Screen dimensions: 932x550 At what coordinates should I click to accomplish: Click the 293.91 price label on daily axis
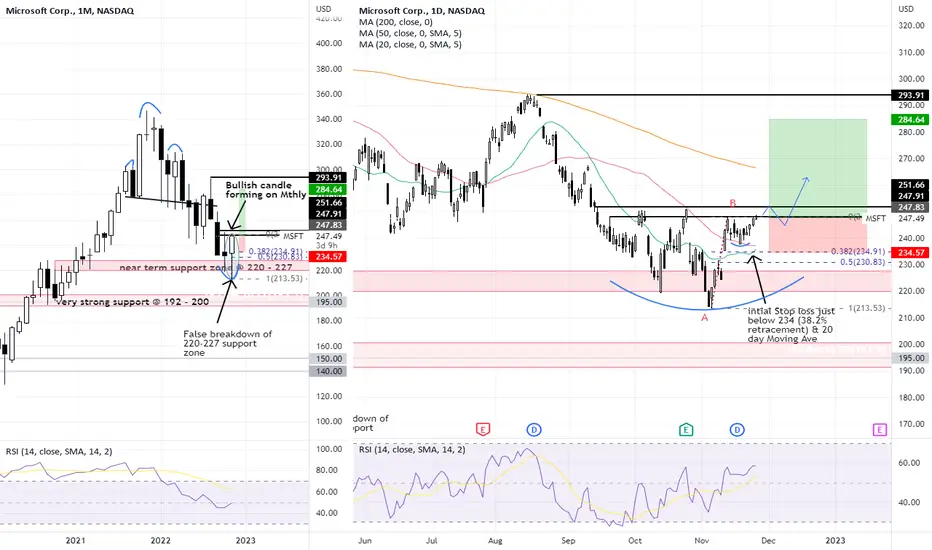pyautogui.click(x=911, y=95)
